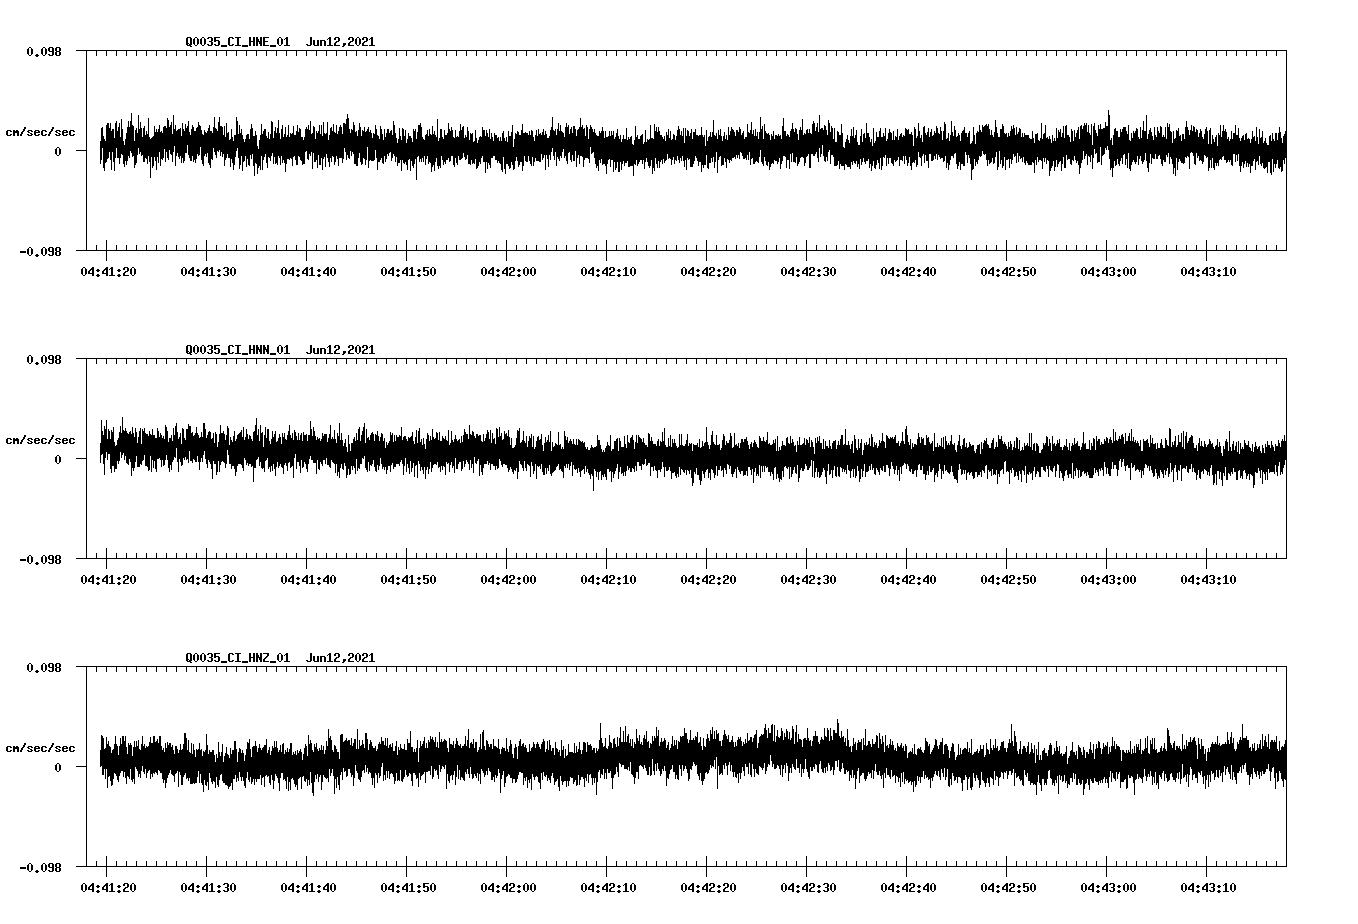Click the -0.098 lower limit of HNZ plot
Viewport: 1358px width, 924px height.
[x=40, y=868]
